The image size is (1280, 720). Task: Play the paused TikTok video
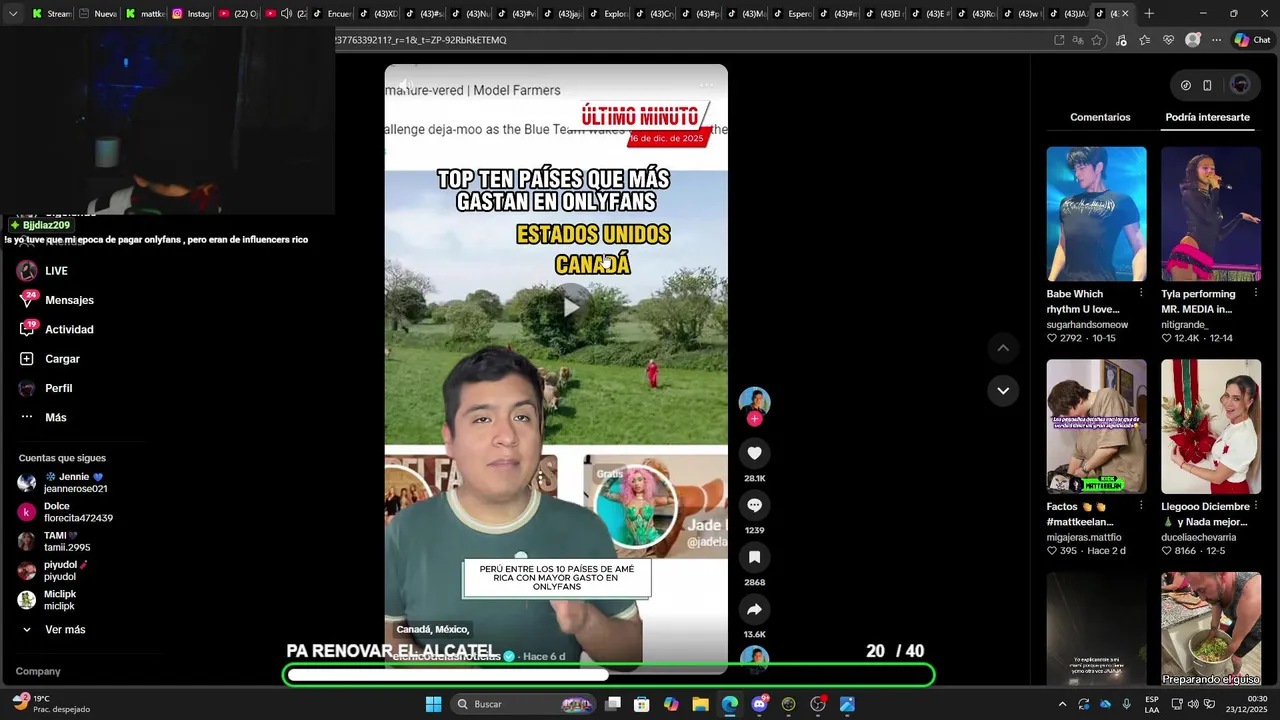(x=570, y=307)
